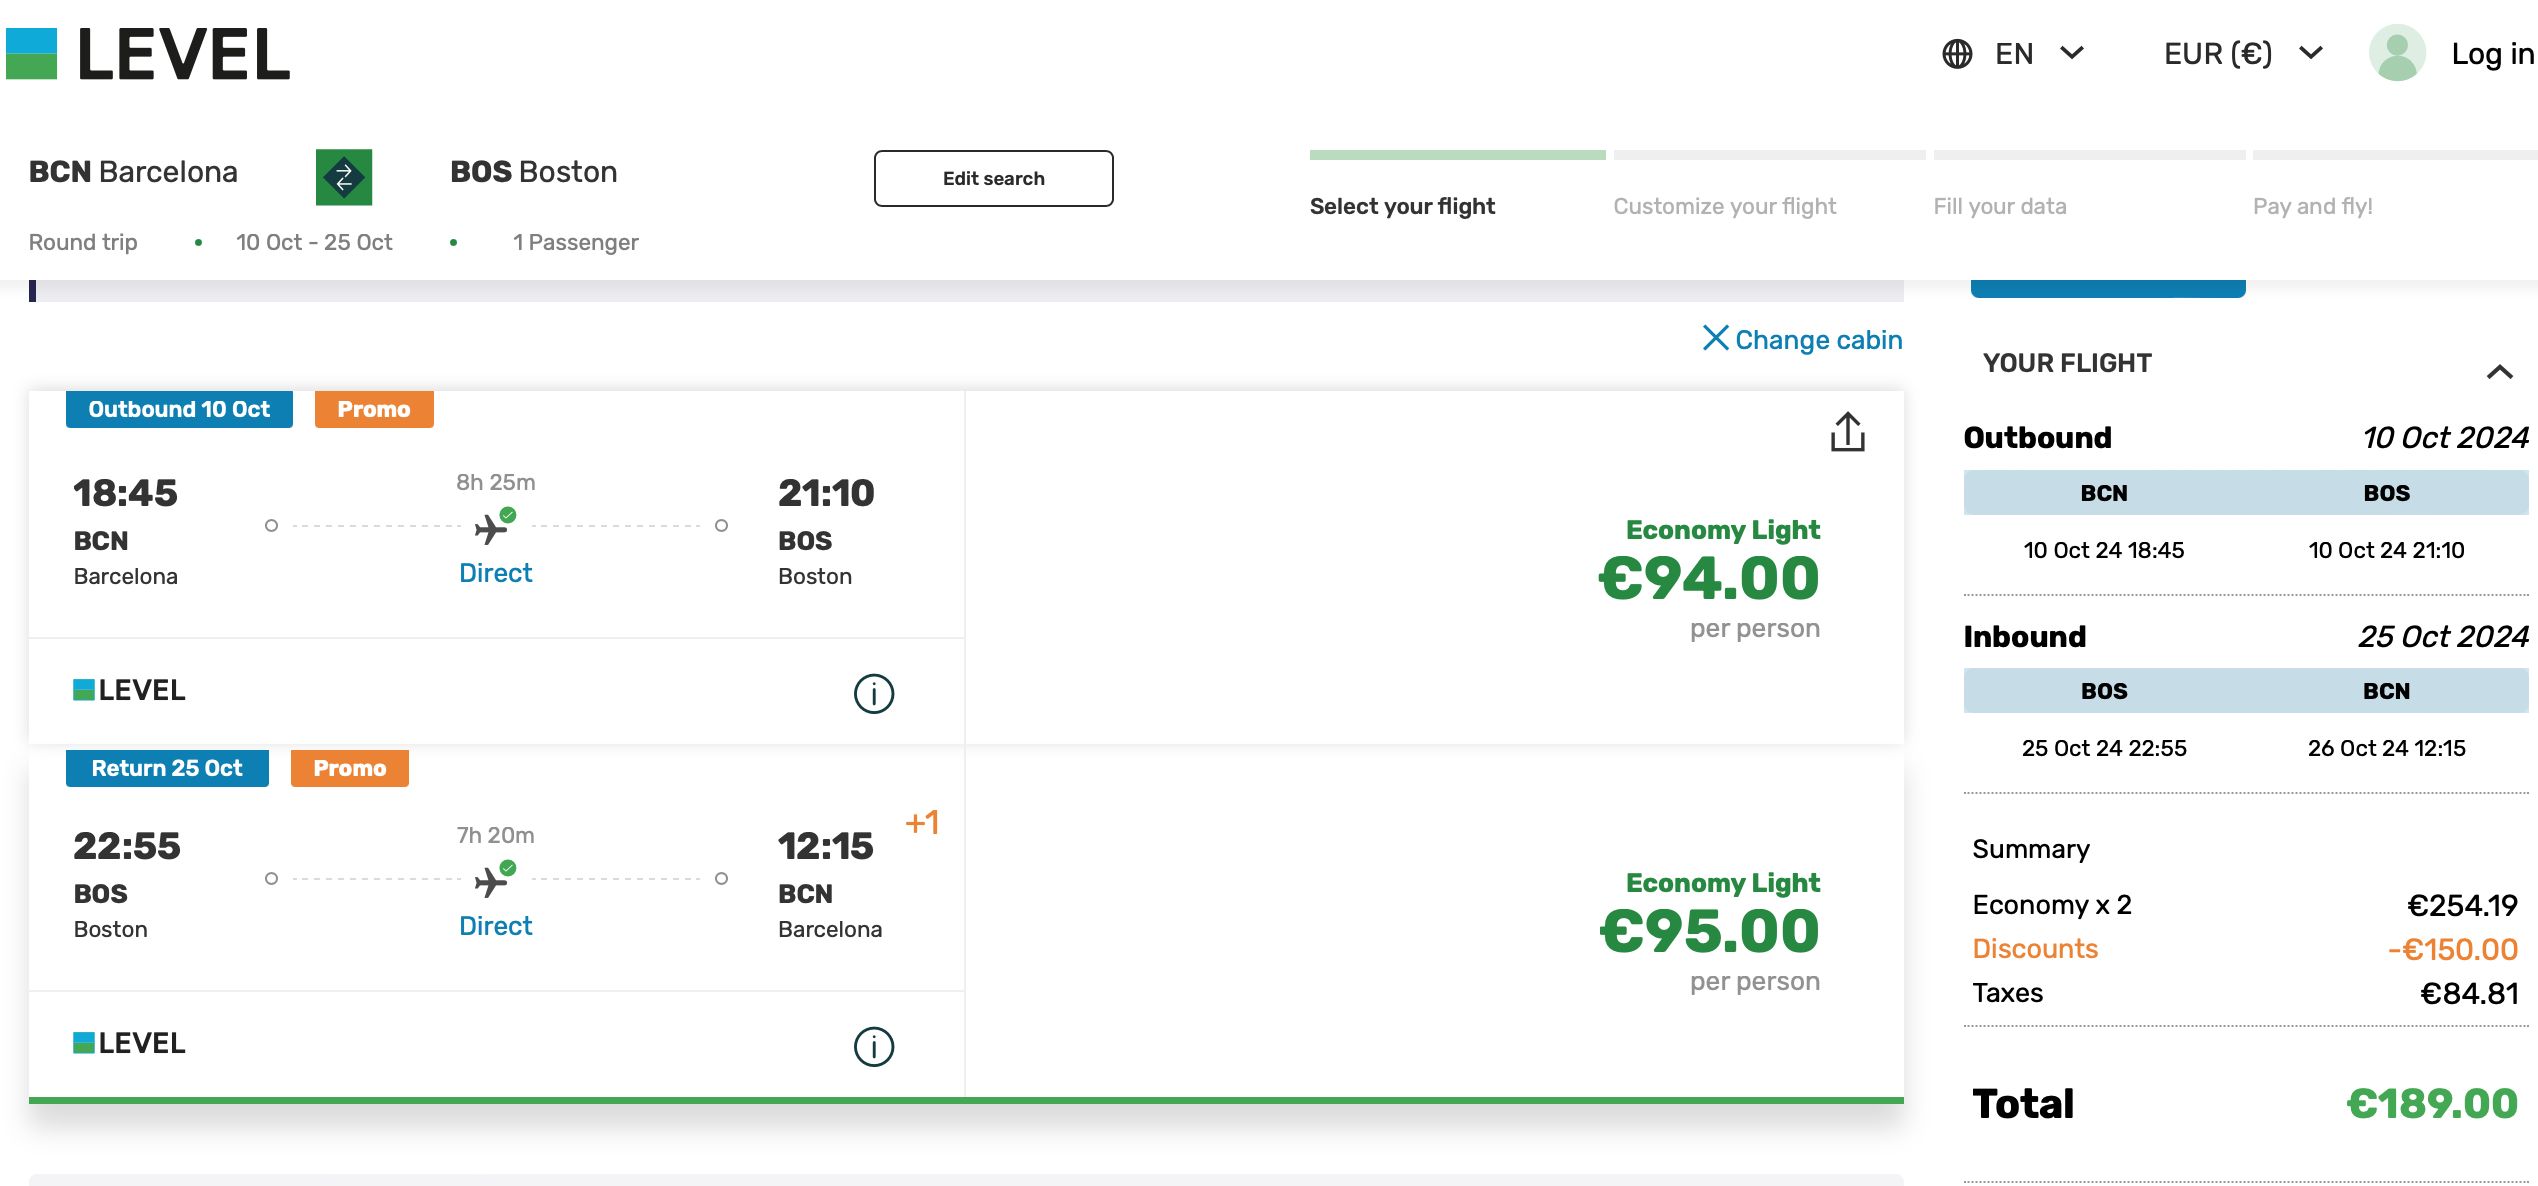
Task: Click the share icon on the outbound flight
Action: click(1847, 432)
